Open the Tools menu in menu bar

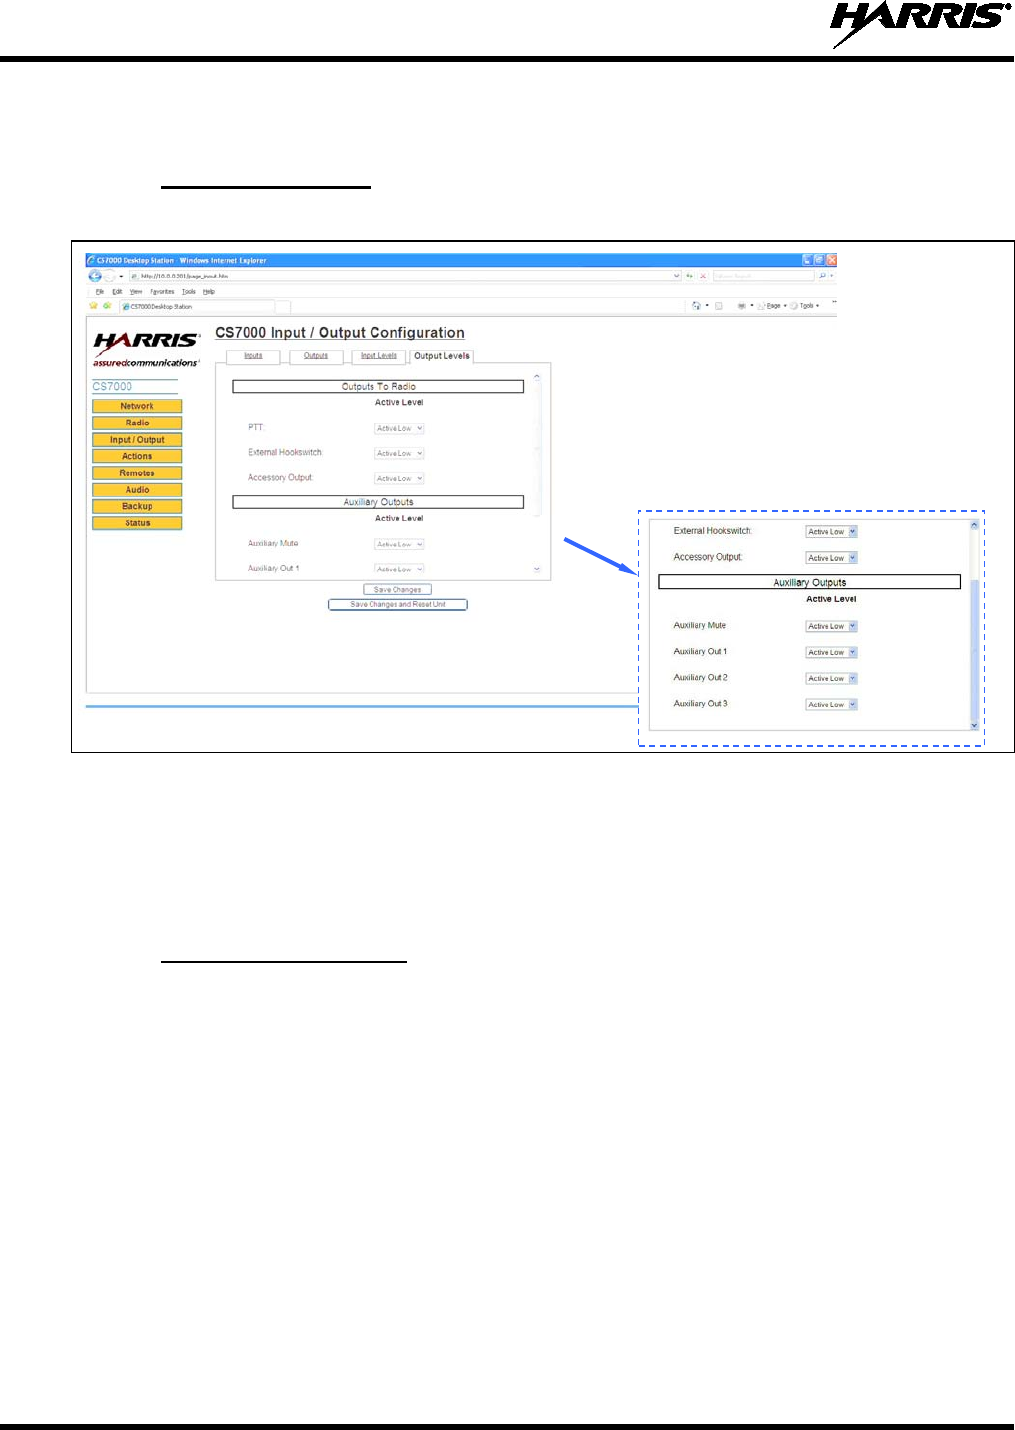[189, 292]
